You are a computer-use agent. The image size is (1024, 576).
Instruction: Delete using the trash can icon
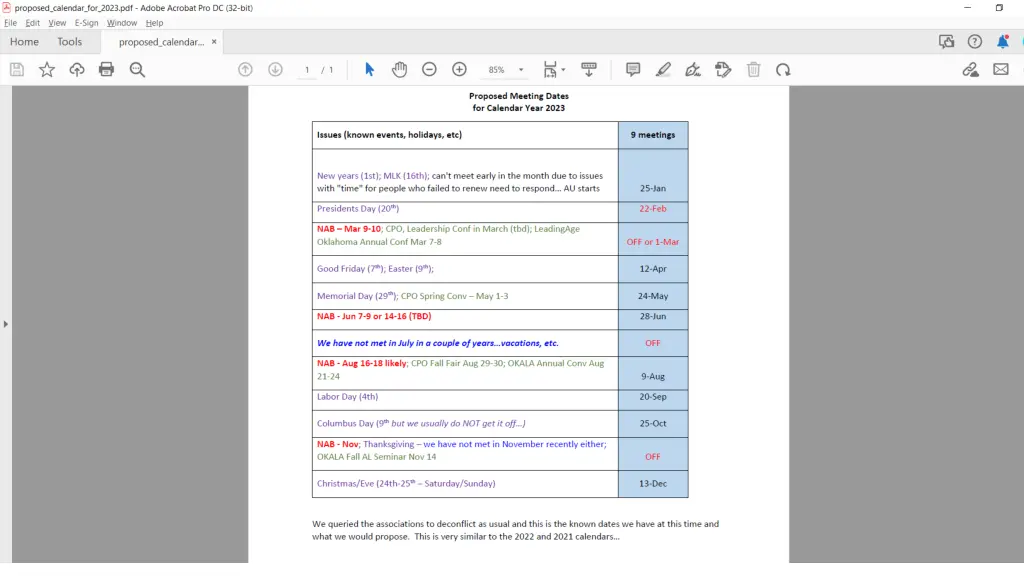(754, 69)
